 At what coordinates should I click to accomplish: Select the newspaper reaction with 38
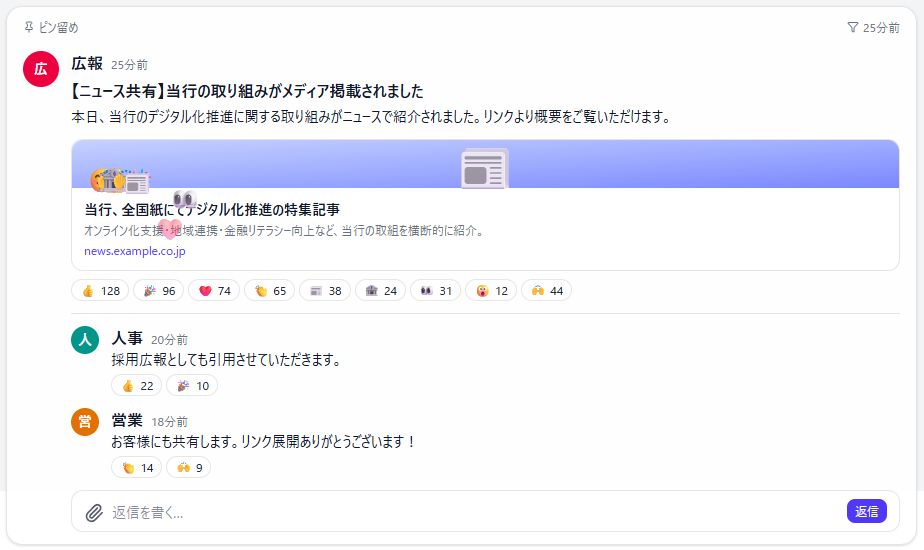point(325,291)
